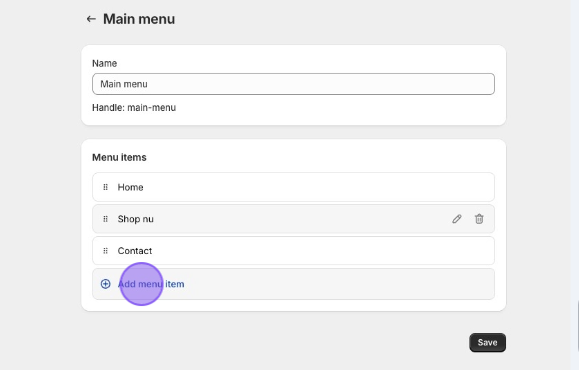Click the Handle: main-menu text
Screen dimensions: 579x370
click(134, 108)
